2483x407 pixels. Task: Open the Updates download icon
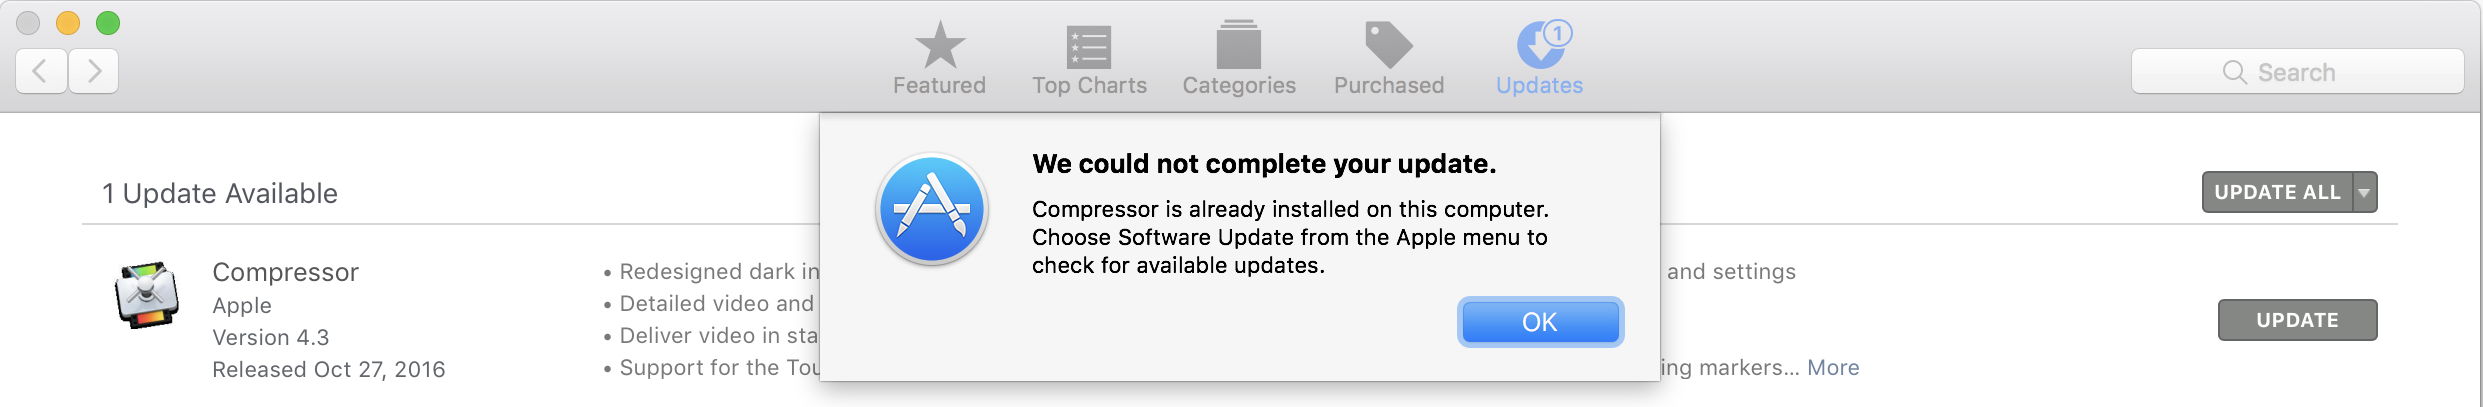[1540, 45]
